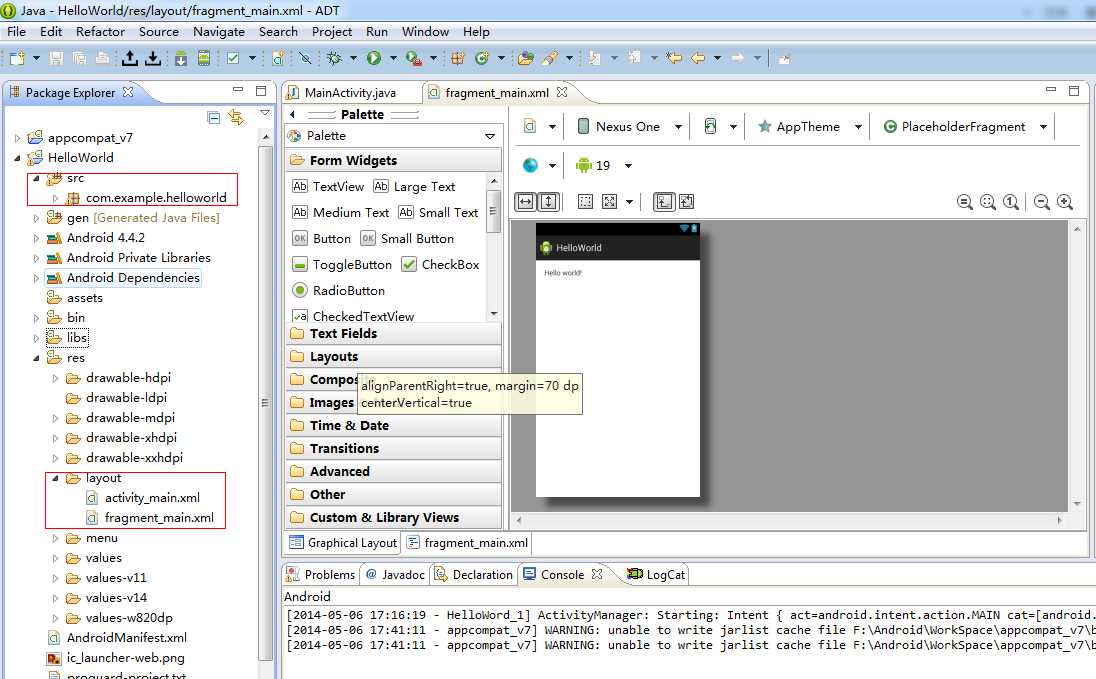Open the AppTheme theme dropdown
Image resolution: width=1096 pixels, height=679 pixels.
(x=858, y=127)
